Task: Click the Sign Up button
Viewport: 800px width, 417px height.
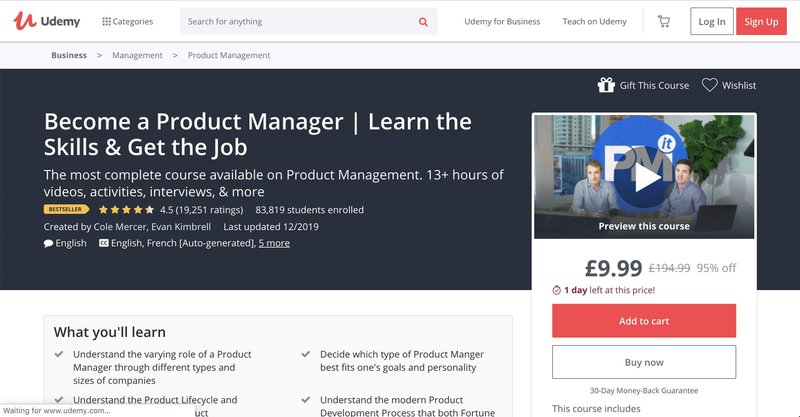Action: (x=761, y=21)
